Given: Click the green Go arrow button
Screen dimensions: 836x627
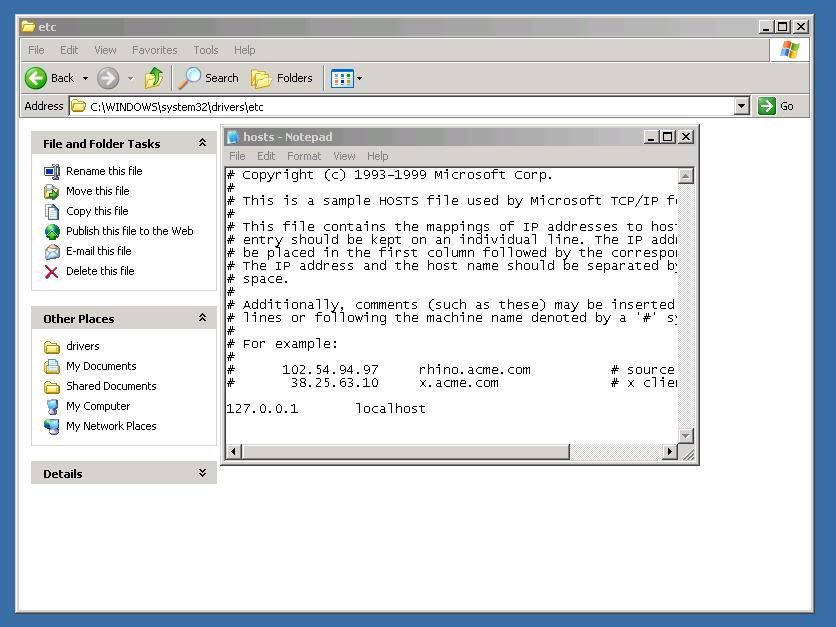Looking at the screenshot, I should point(767,106).
